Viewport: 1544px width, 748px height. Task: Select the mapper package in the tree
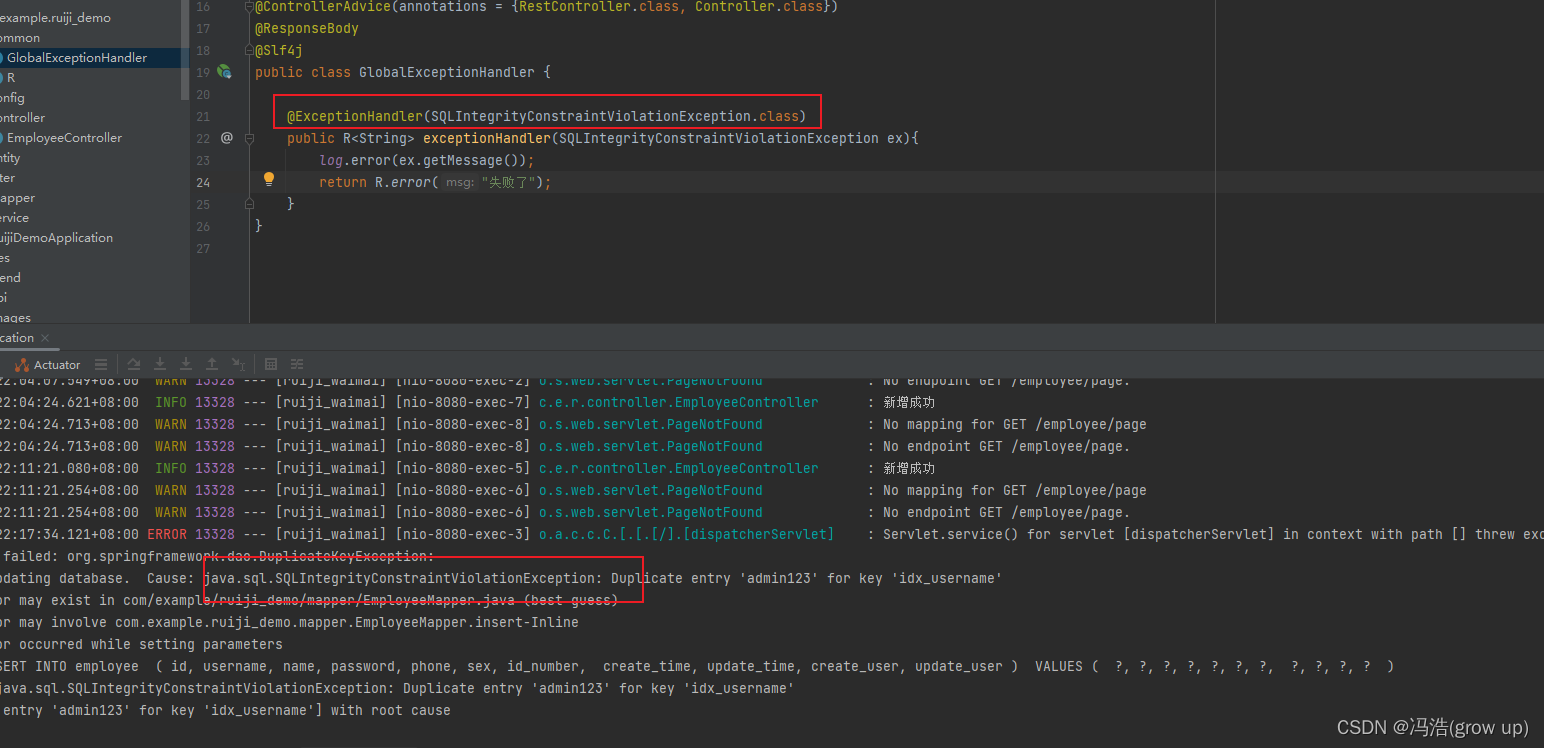[17, 198]
